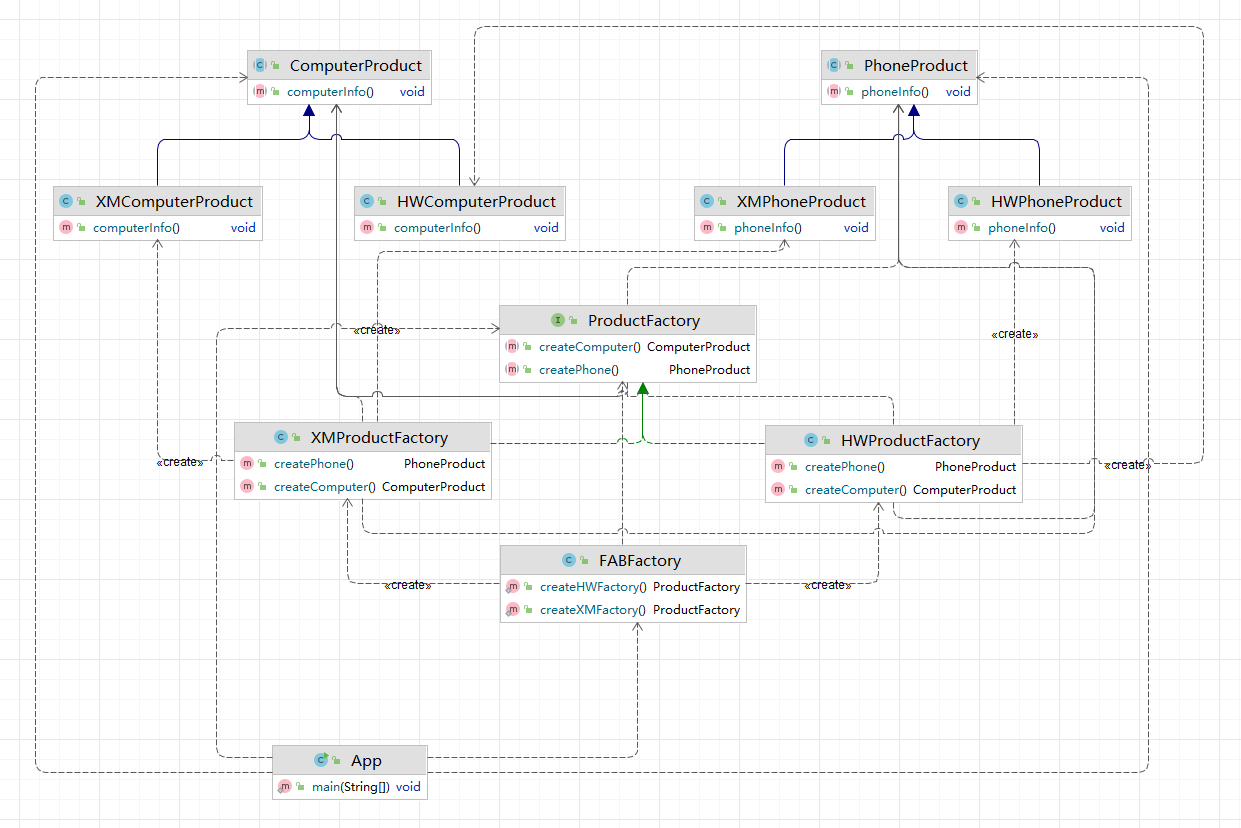Select the HWComputerProduct class header

pyautogui.click(x=459, y=201)
